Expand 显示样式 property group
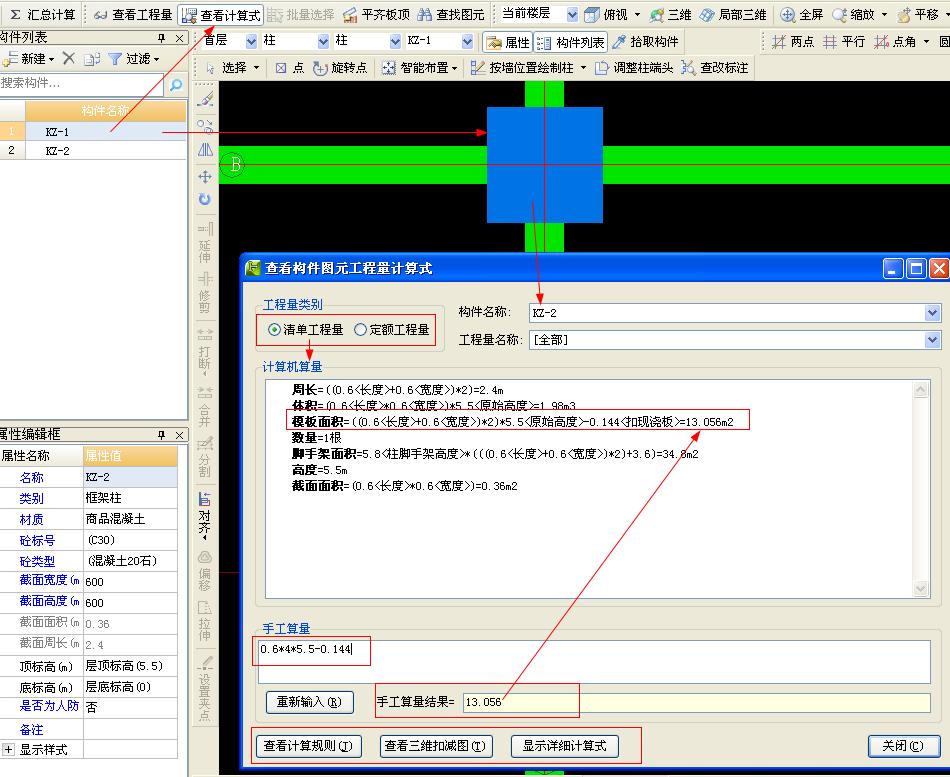 pos(8,749)
